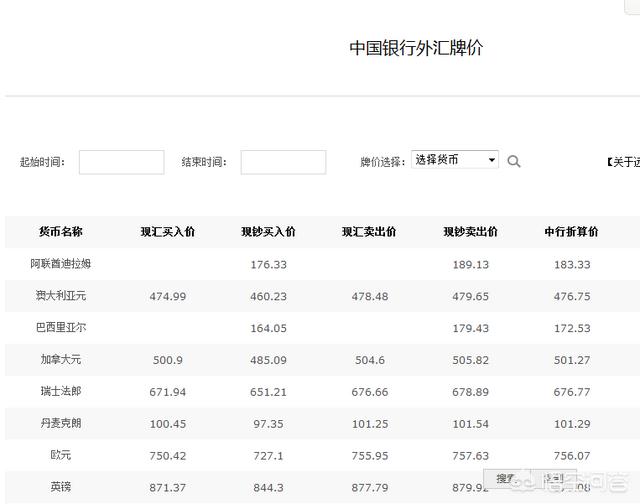Click the 加拿大元 currency row name
Screen dimensions: 640x504
click(x=61, y=359)
